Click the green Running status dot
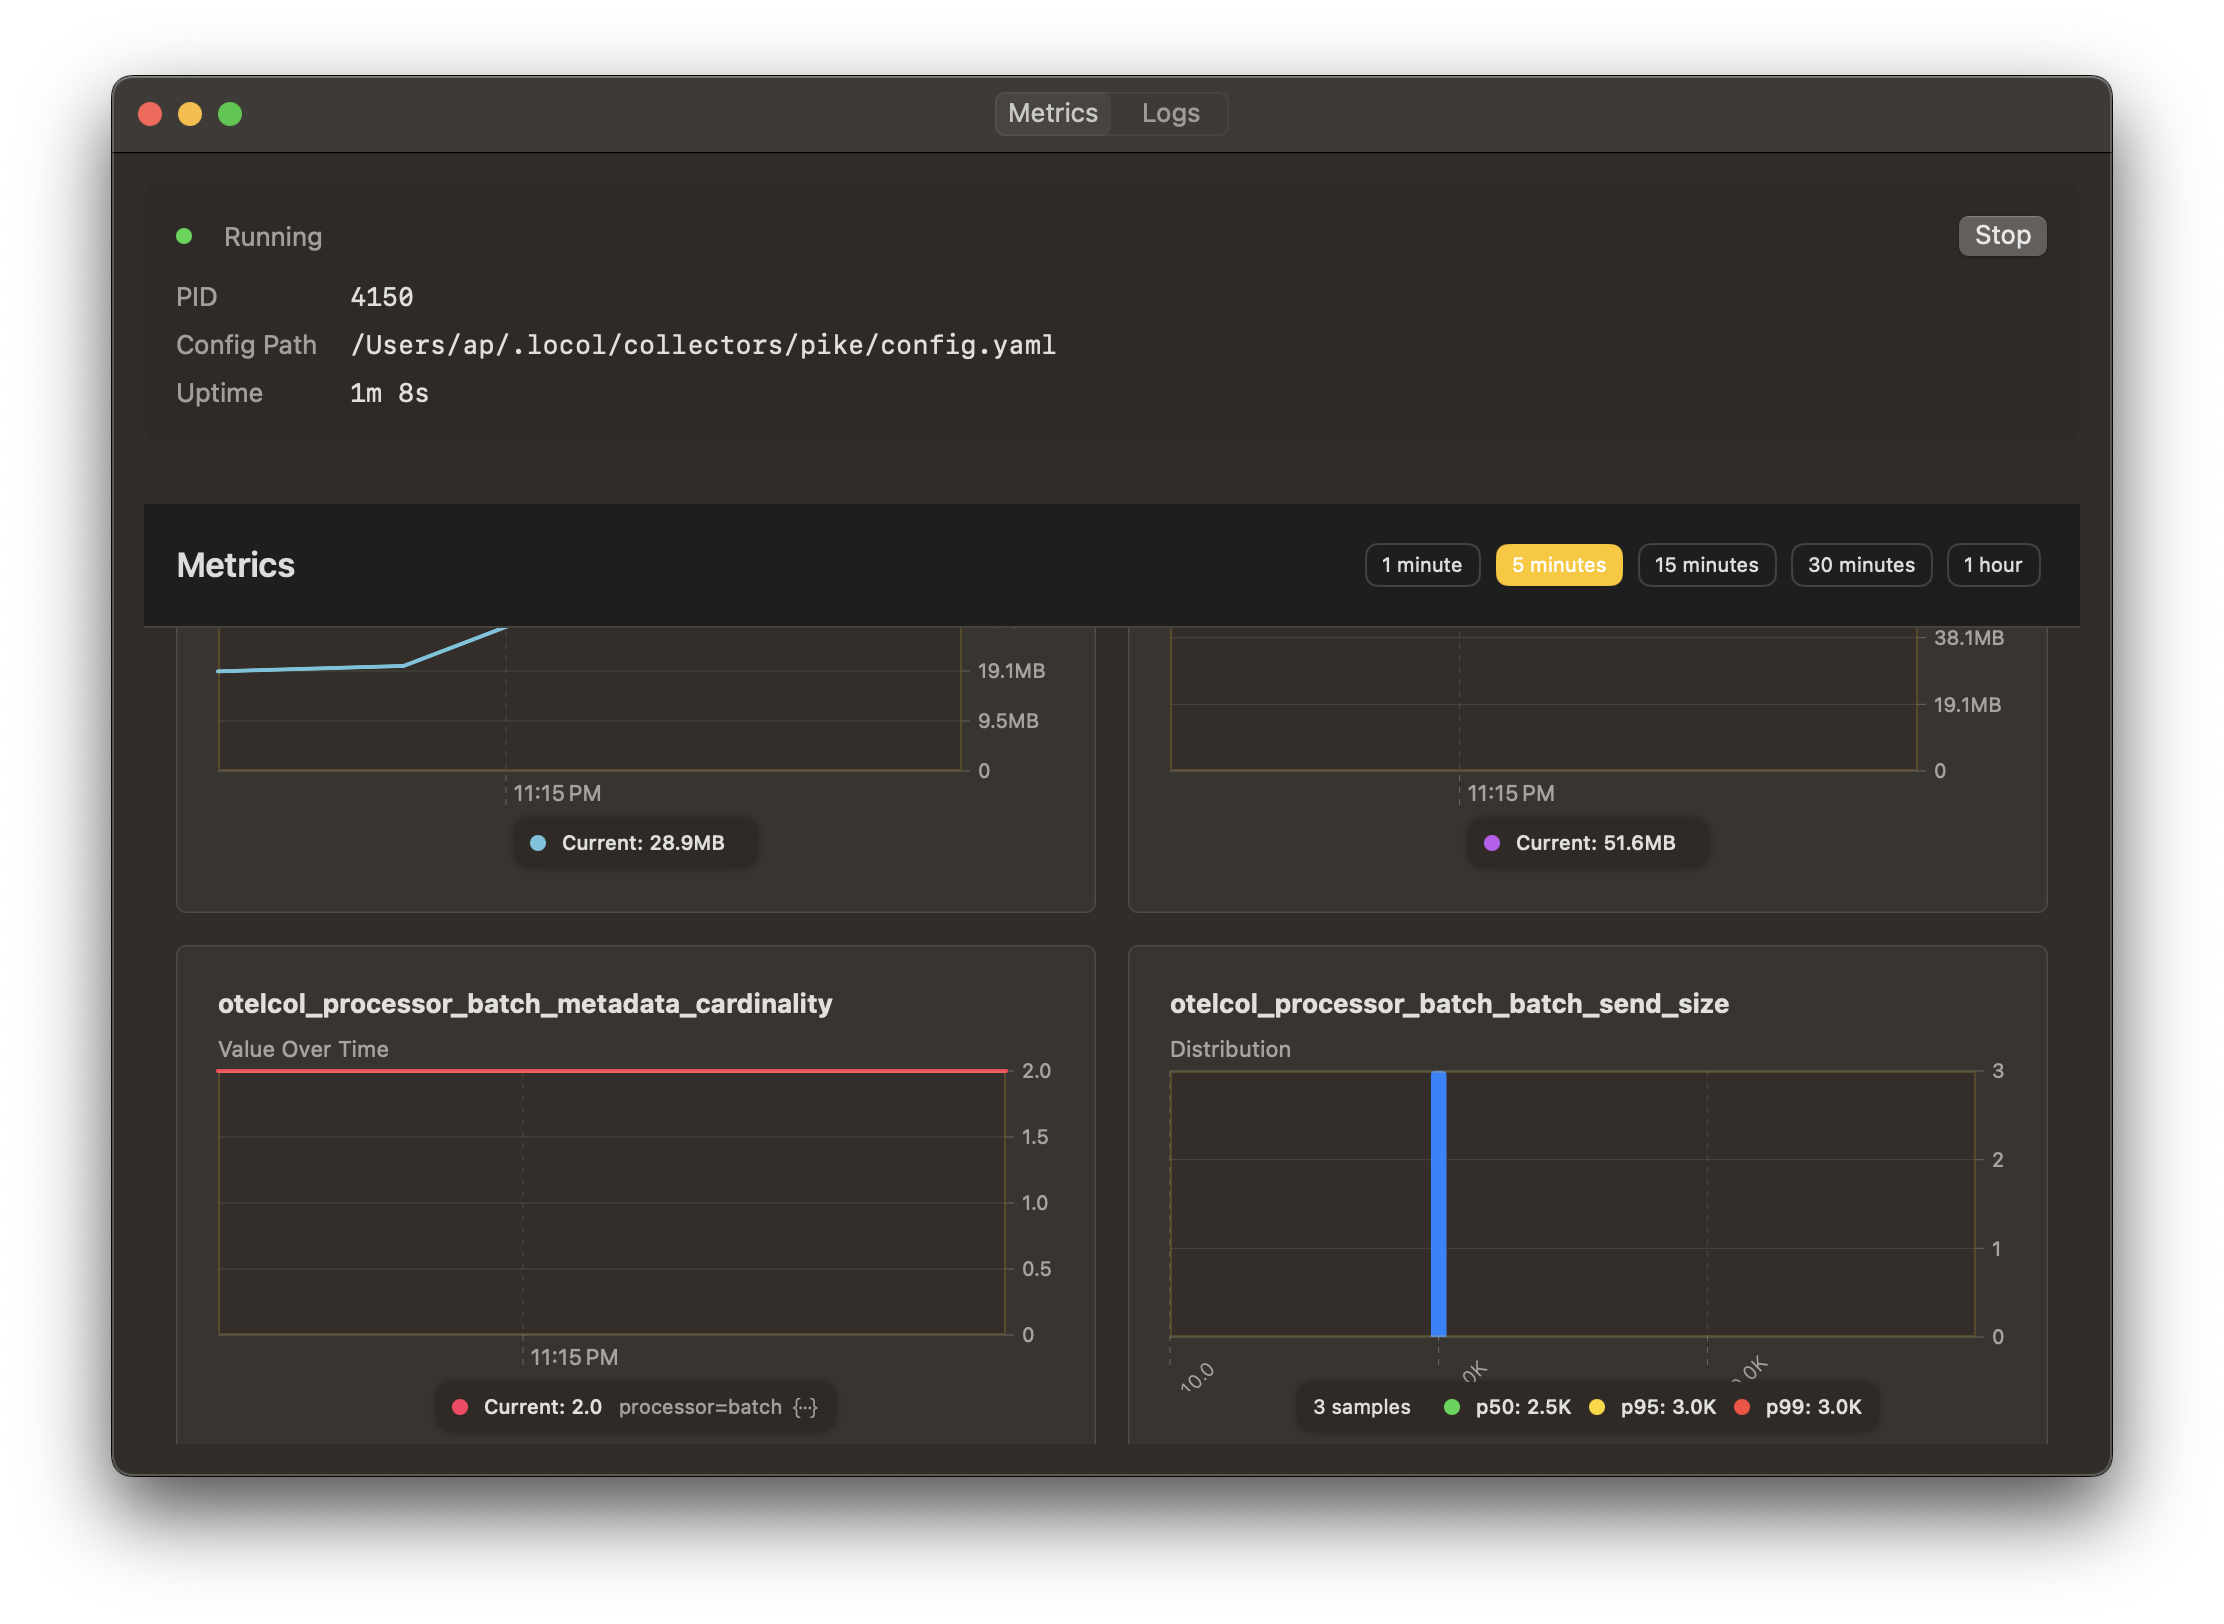The width and height of the screenshot is (2224, 1624). click(184, 236)
